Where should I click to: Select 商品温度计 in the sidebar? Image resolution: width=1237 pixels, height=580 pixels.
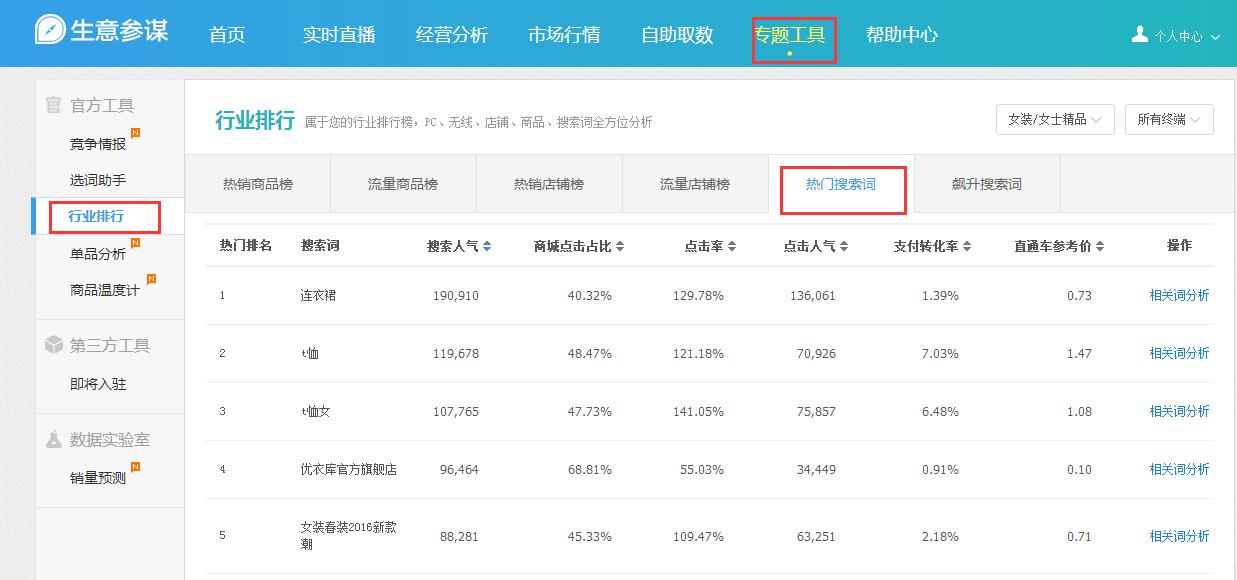click(x=105, y=290)
